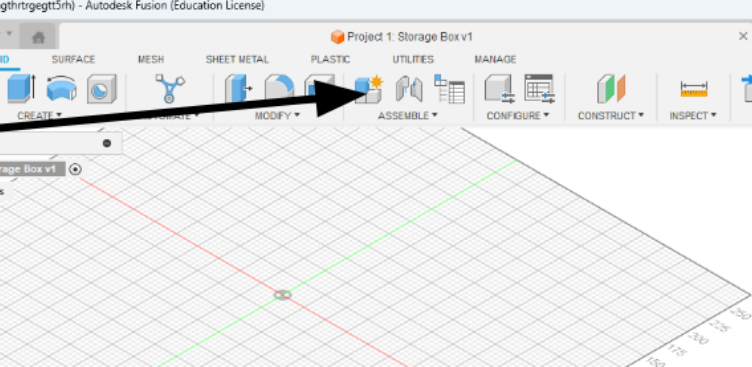
Task: Click the Home tab button
Action: tap(38, 37)
